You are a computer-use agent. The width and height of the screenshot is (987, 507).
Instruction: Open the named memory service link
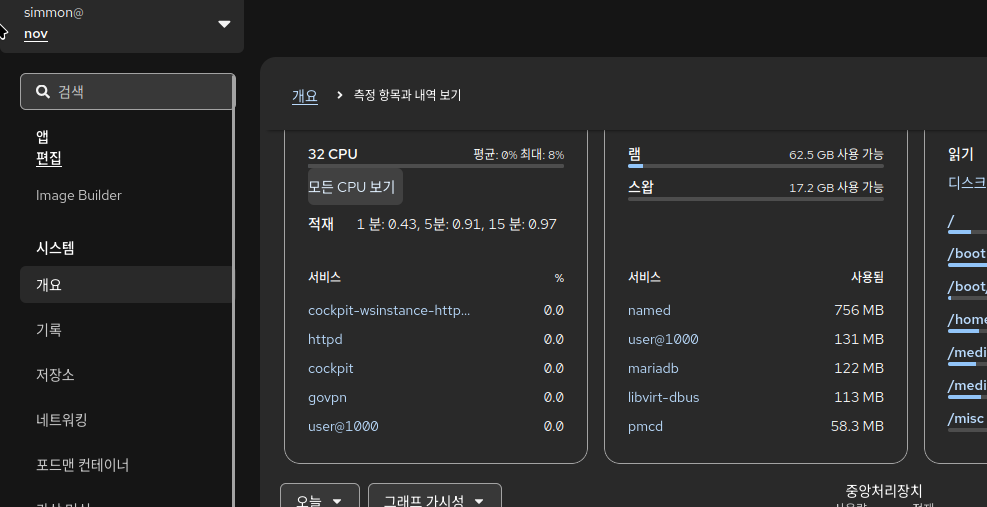(649, 310)
